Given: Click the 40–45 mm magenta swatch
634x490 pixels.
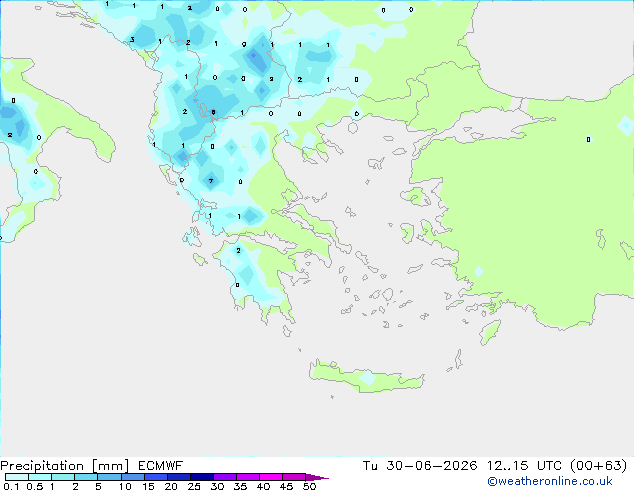Looking at the screenshot, I should coord(271,477).
